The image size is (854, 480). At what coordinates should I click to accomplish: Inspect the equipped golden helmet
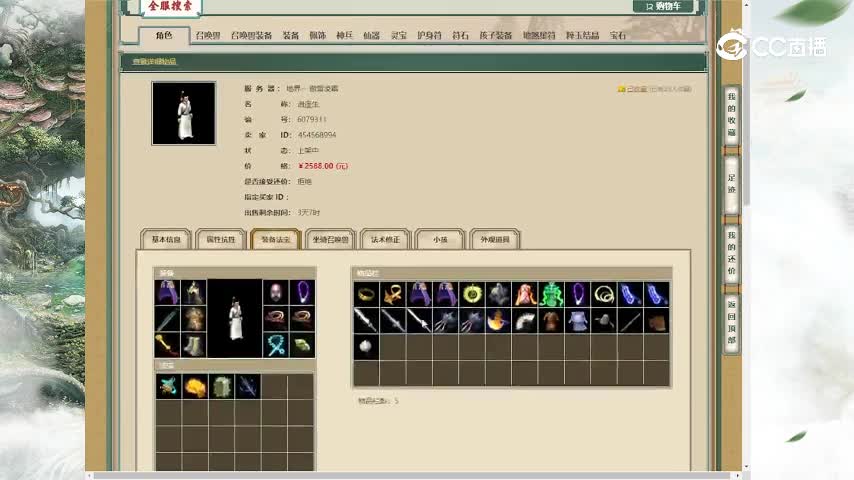click(x=193, y=293)
